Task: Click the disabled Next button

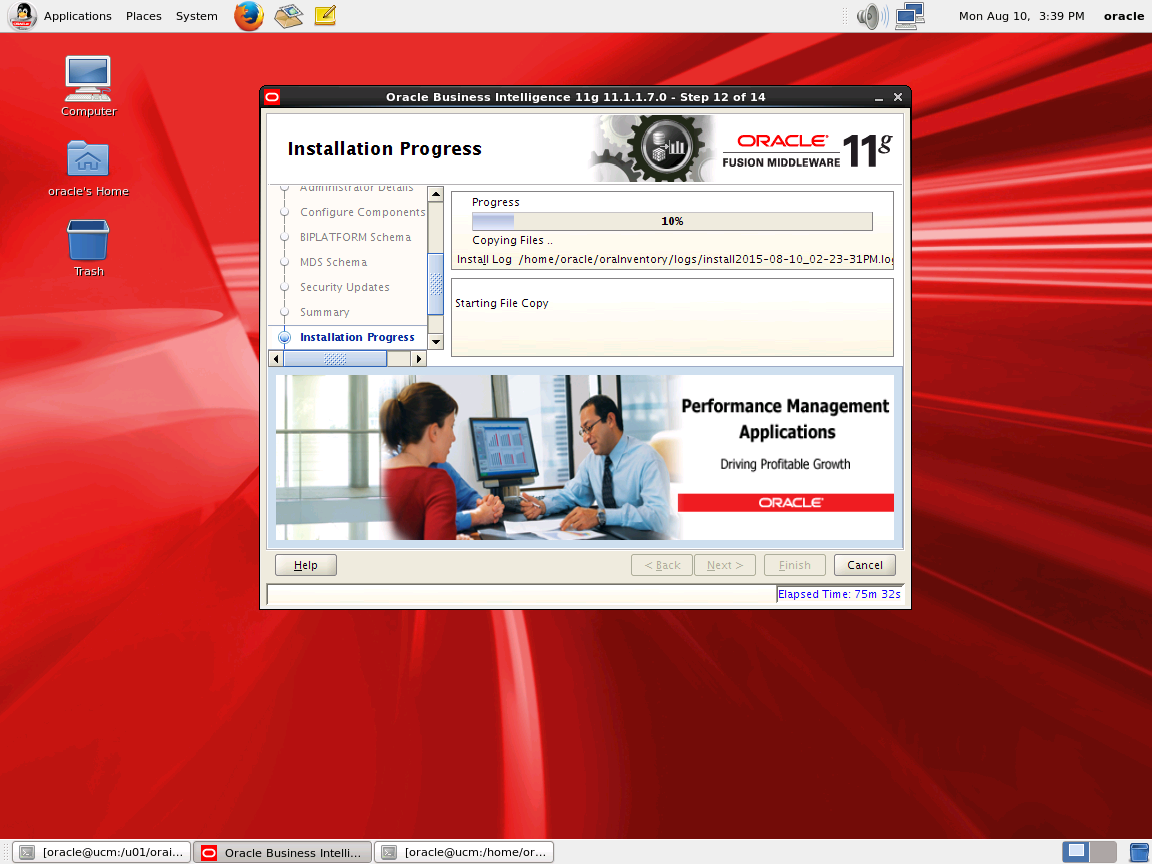Action: (x=725, y=565)
